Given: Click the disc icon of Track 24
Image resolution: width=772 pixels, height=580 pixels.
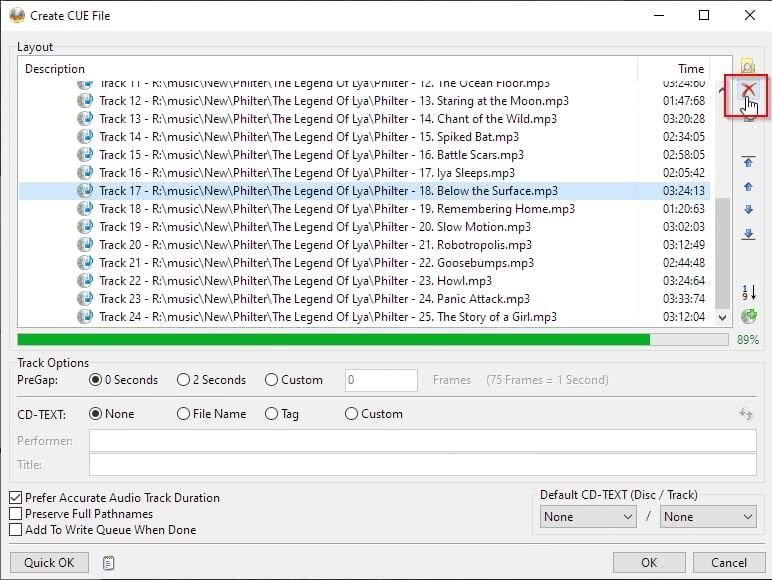Looking at the screenshot, I should [x=85, y=317].
